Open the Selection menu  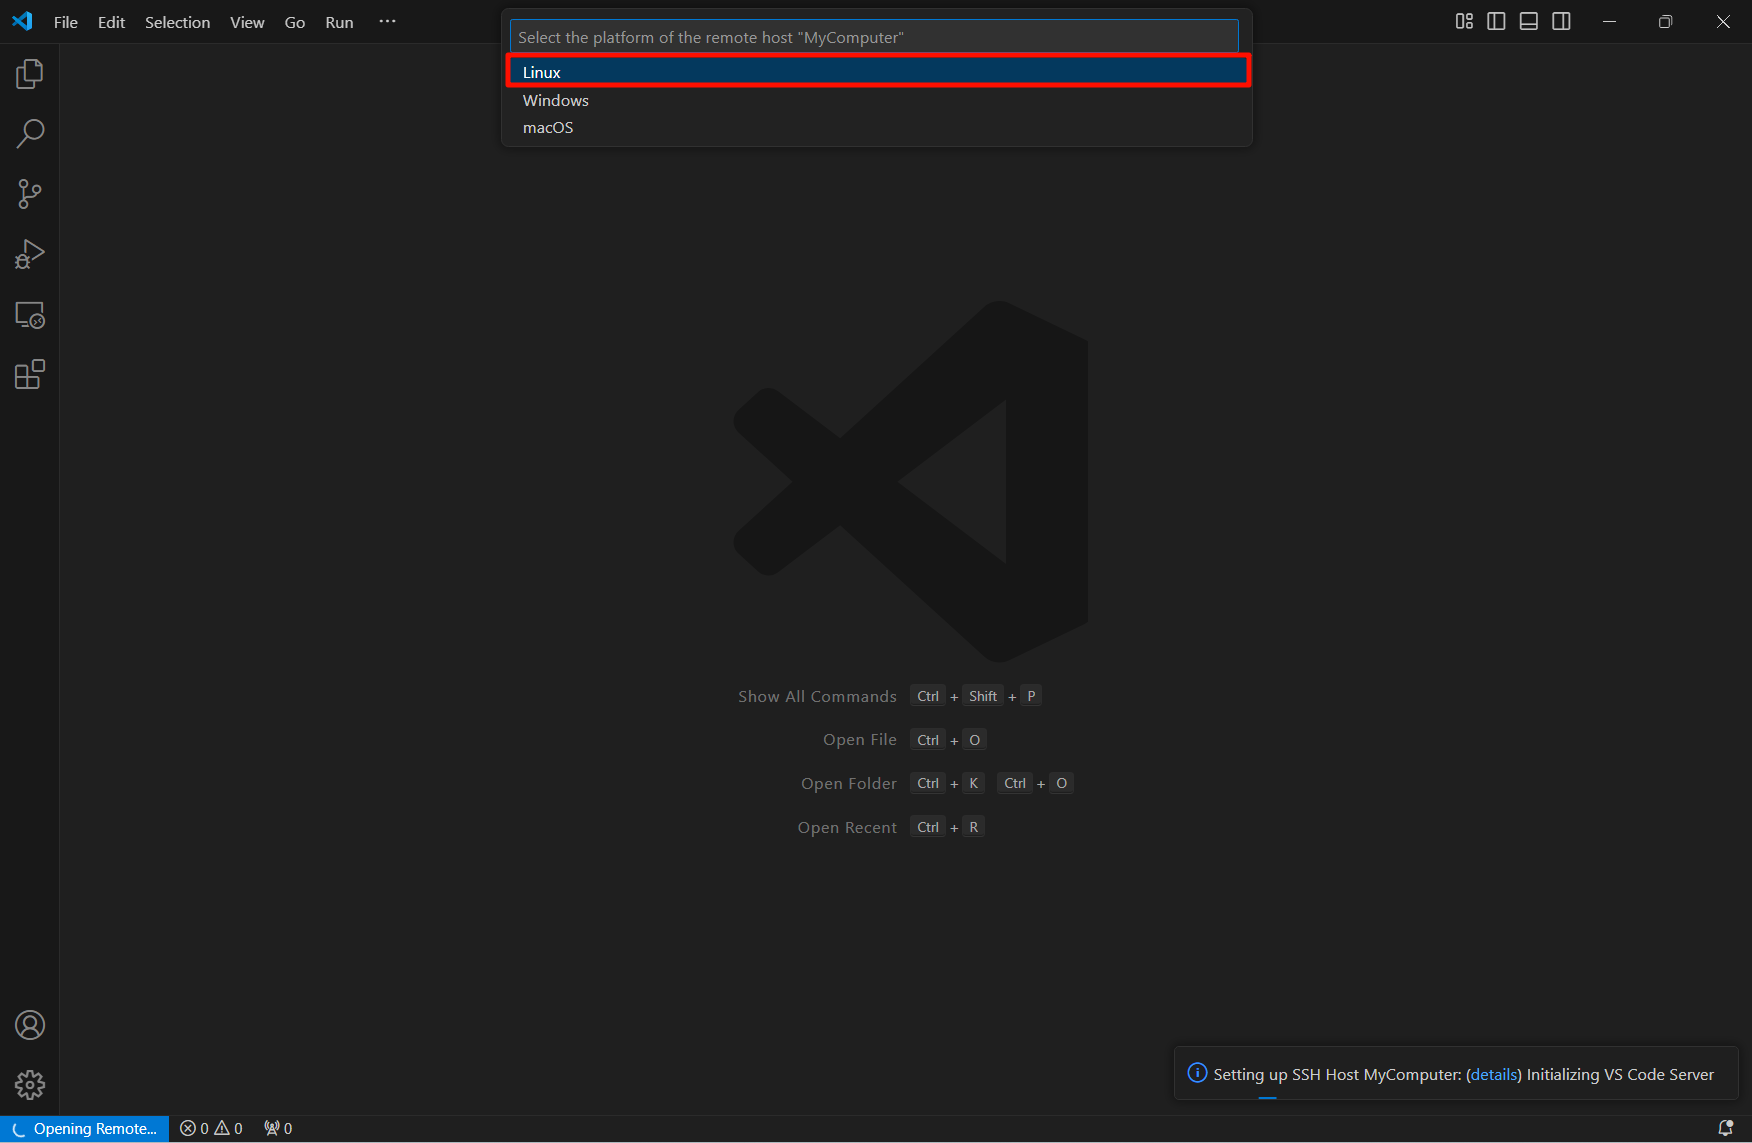click(177, 22)
